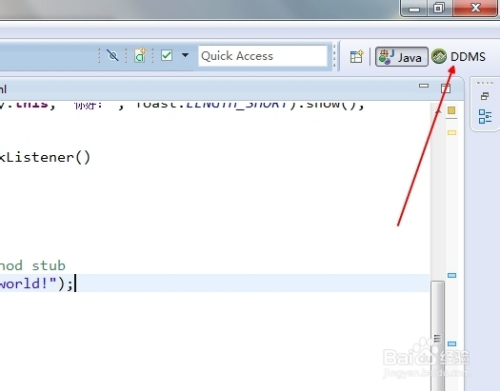Click the lower blue marker in overview ruler

[452, 344]
